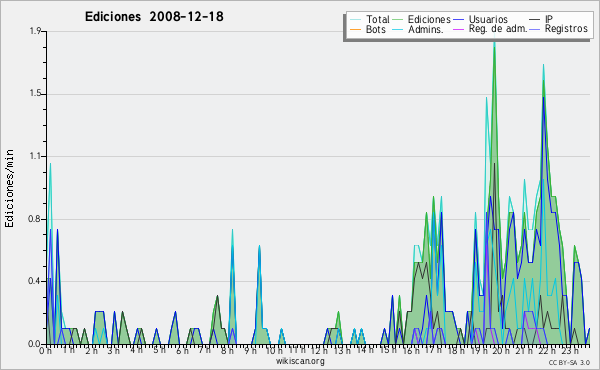The height and width of the screenshot is (370, 600).
Task: Click the '9 h' x-axis label
Action: point(250,350)
